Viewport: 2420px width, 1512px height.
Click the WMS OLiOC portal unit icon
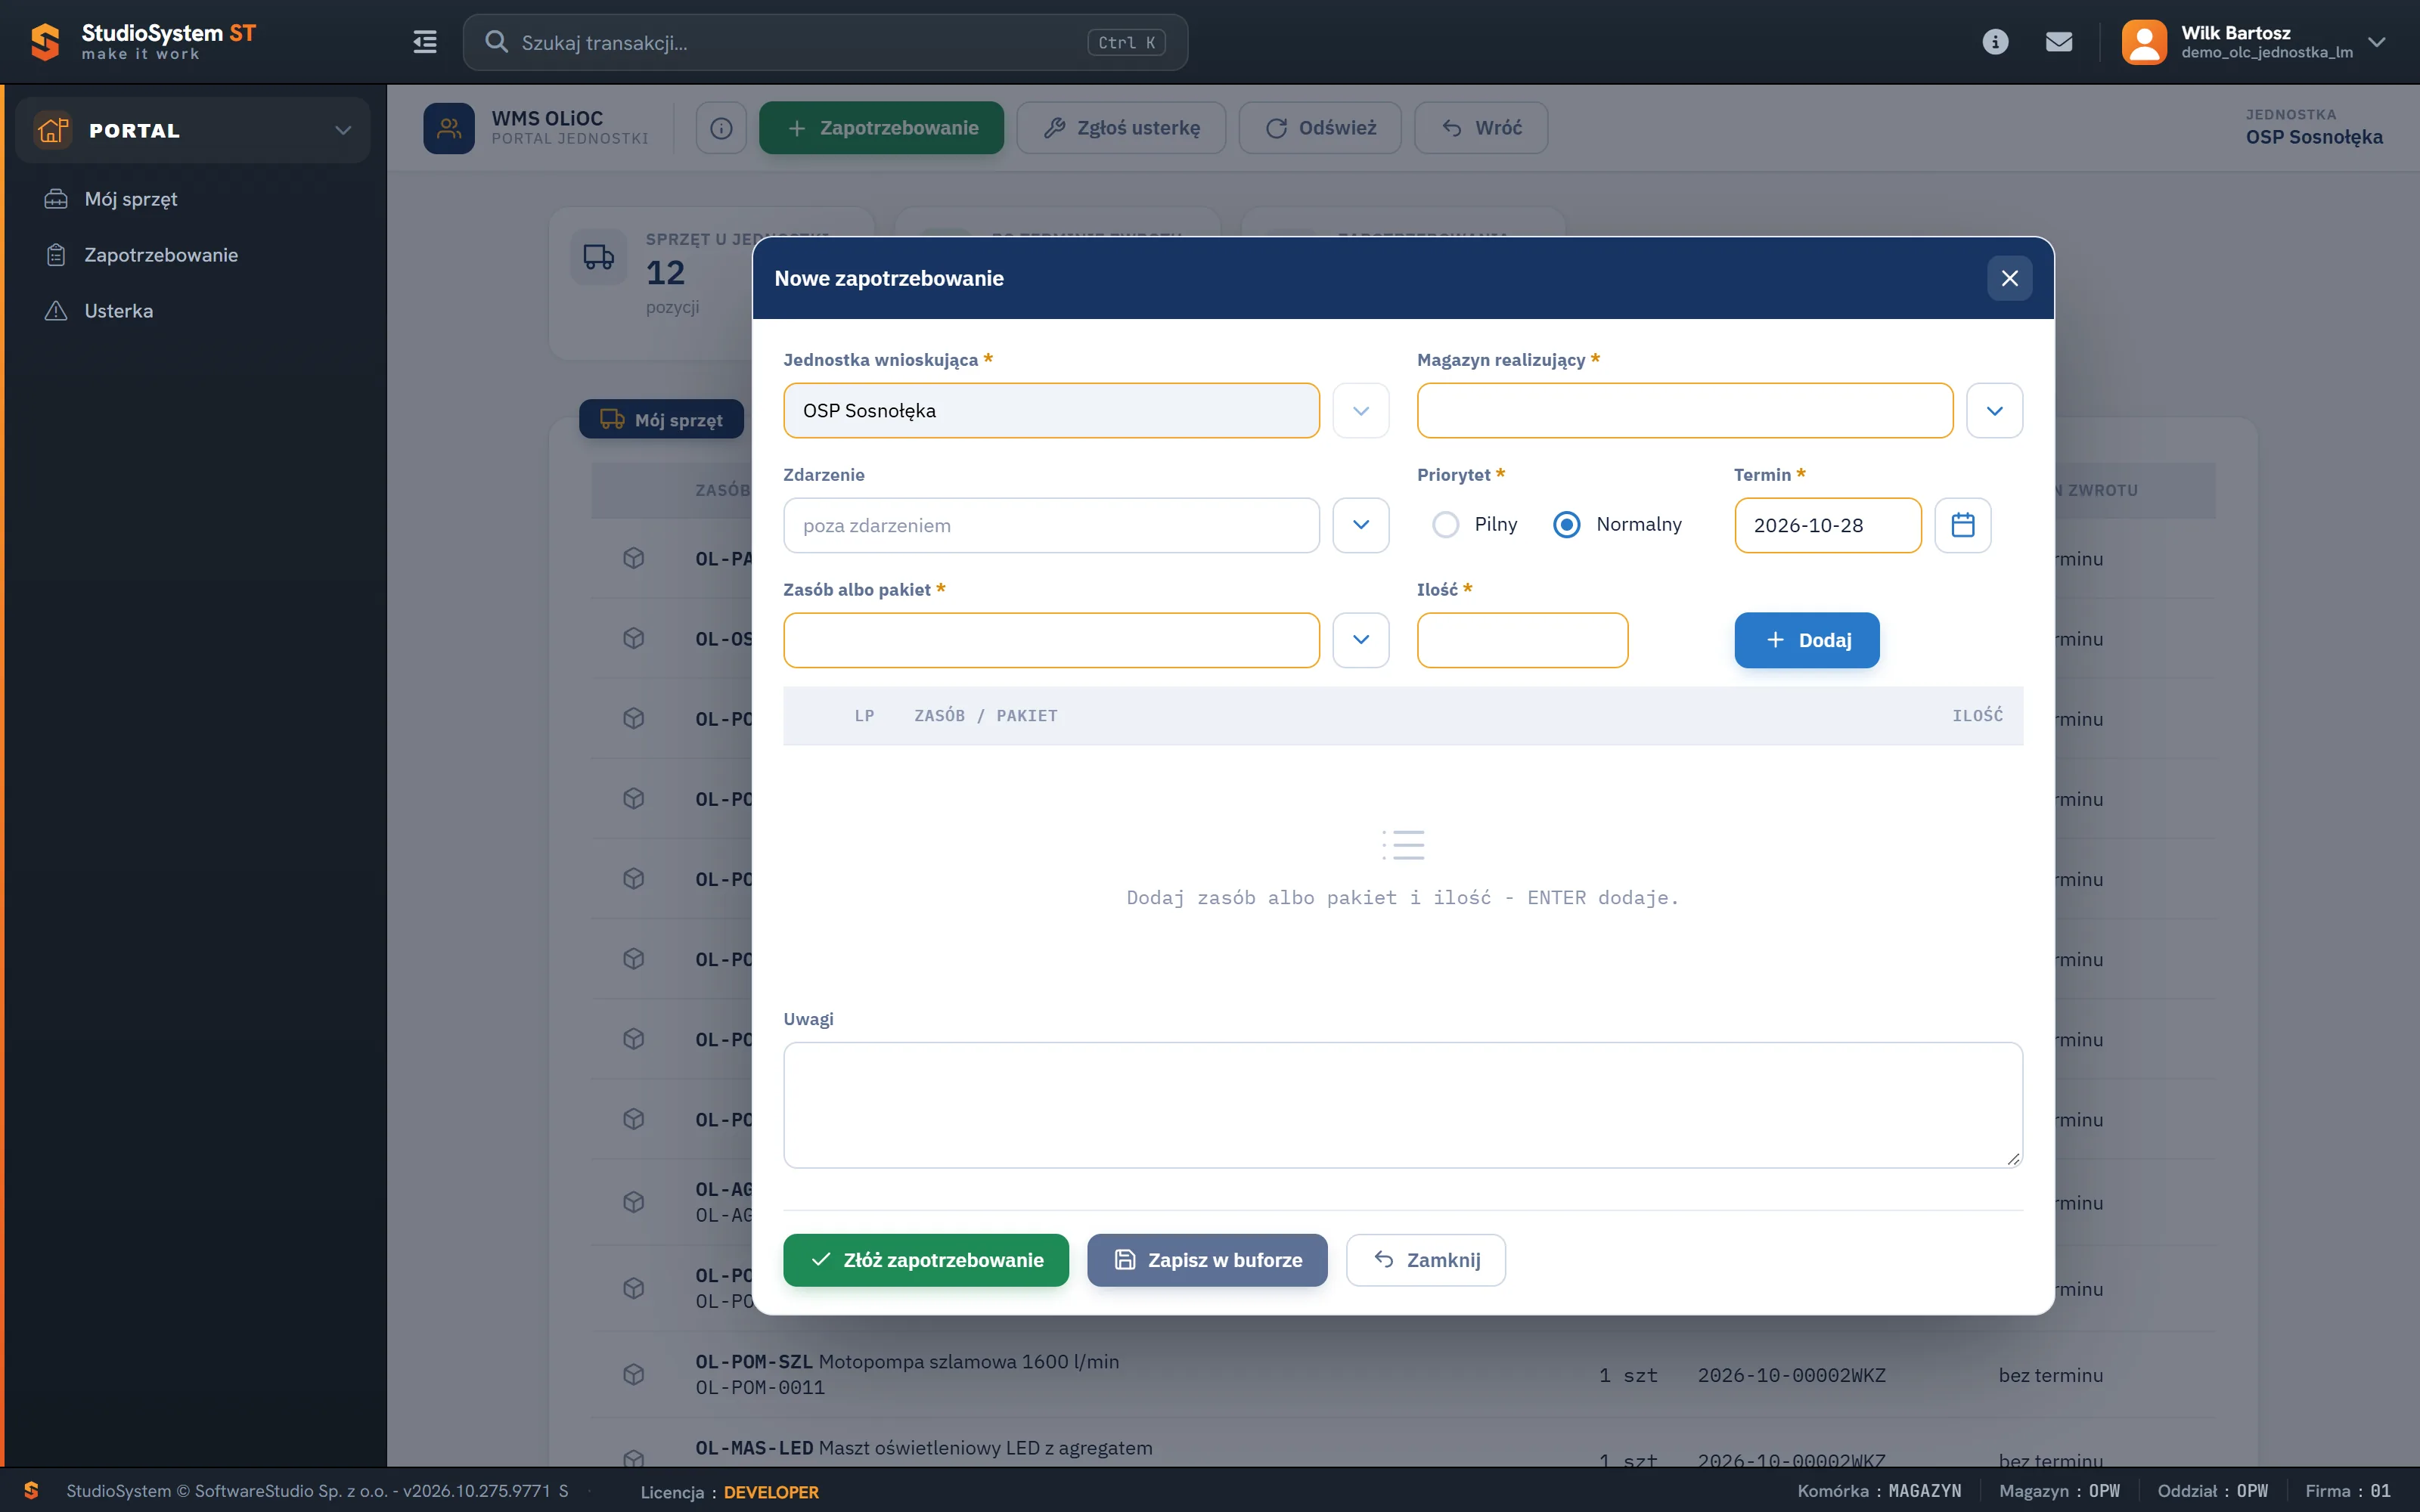pos(449,128)
